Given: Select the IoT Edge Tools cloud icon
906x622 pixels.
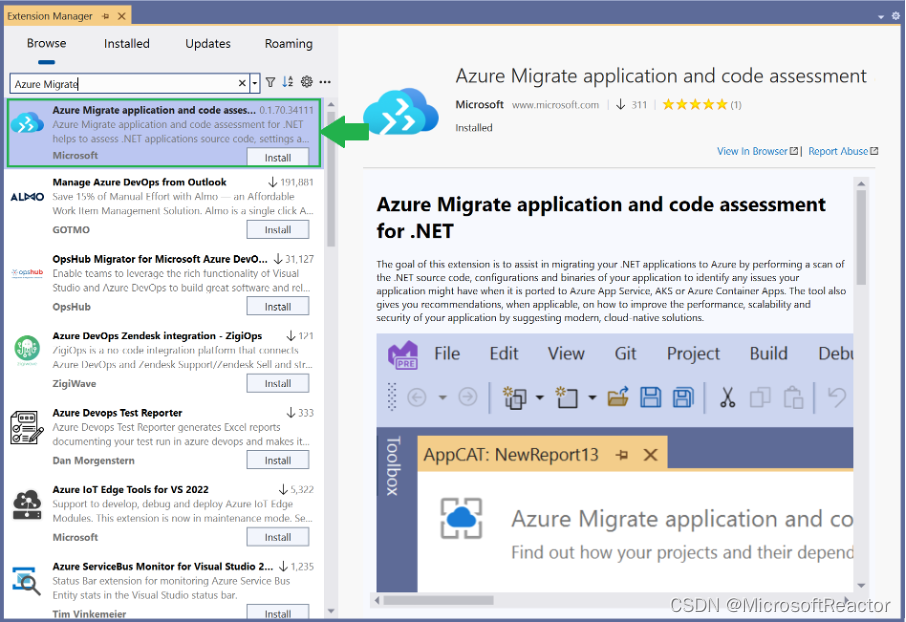Looking at the screenshot, I should pos(27,505).
